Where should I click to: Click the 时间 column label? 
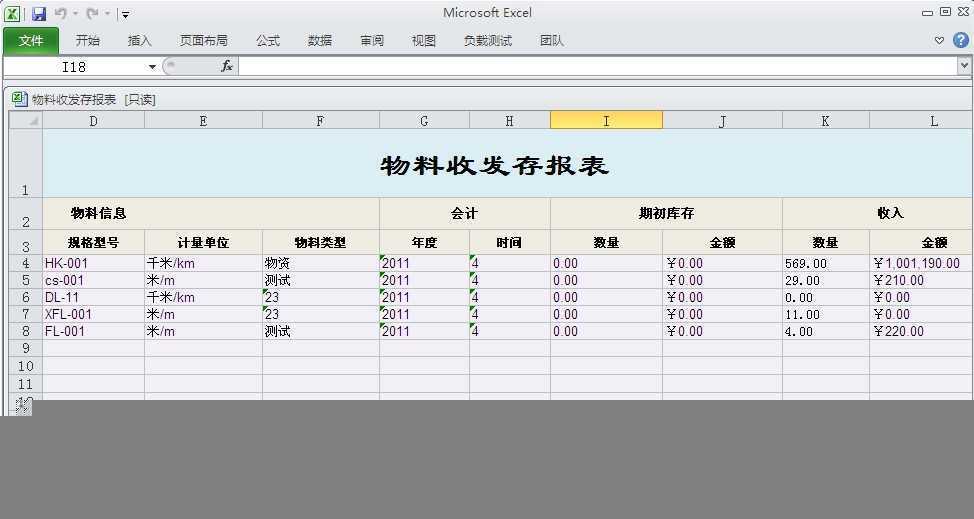pos(509,242)
